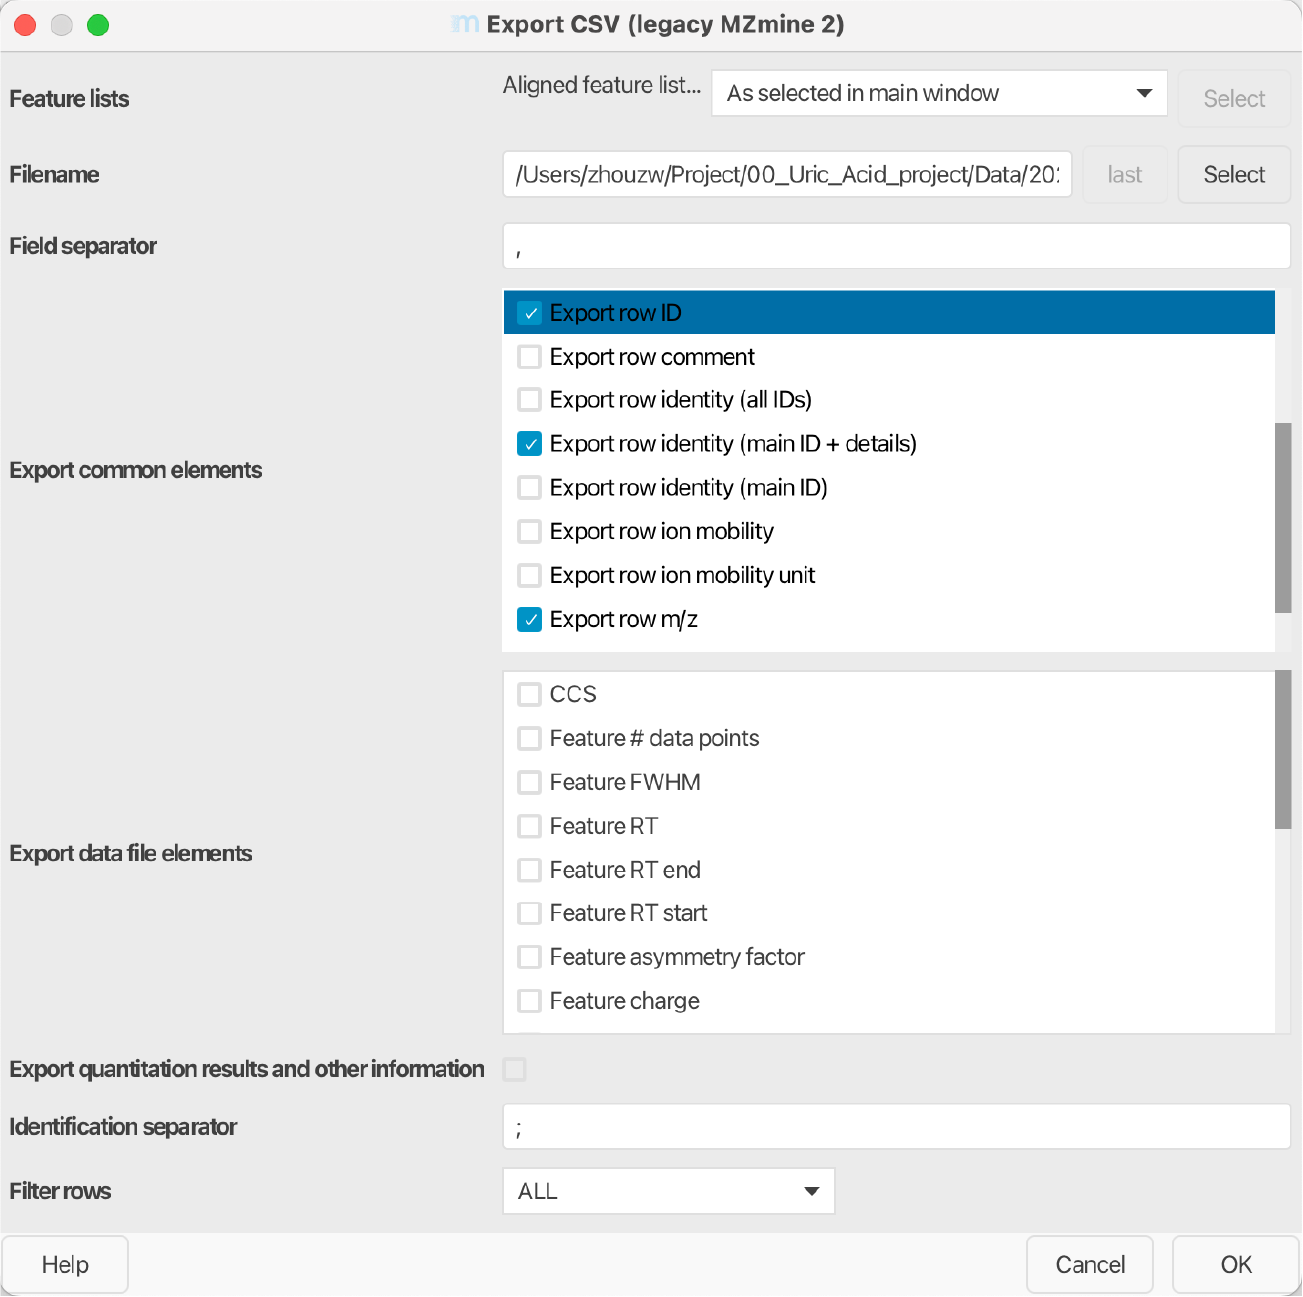Check the Export row ID checkbox

529,313
